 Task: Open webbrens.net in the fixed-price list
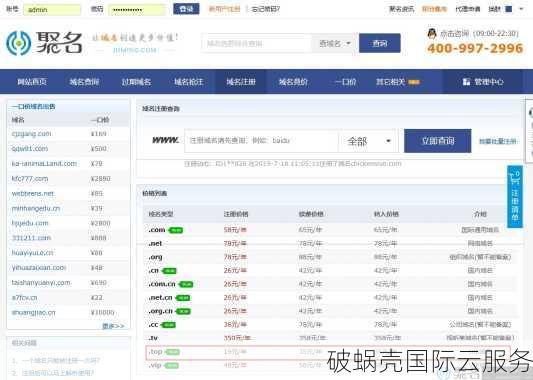click(x=33, y=193)
